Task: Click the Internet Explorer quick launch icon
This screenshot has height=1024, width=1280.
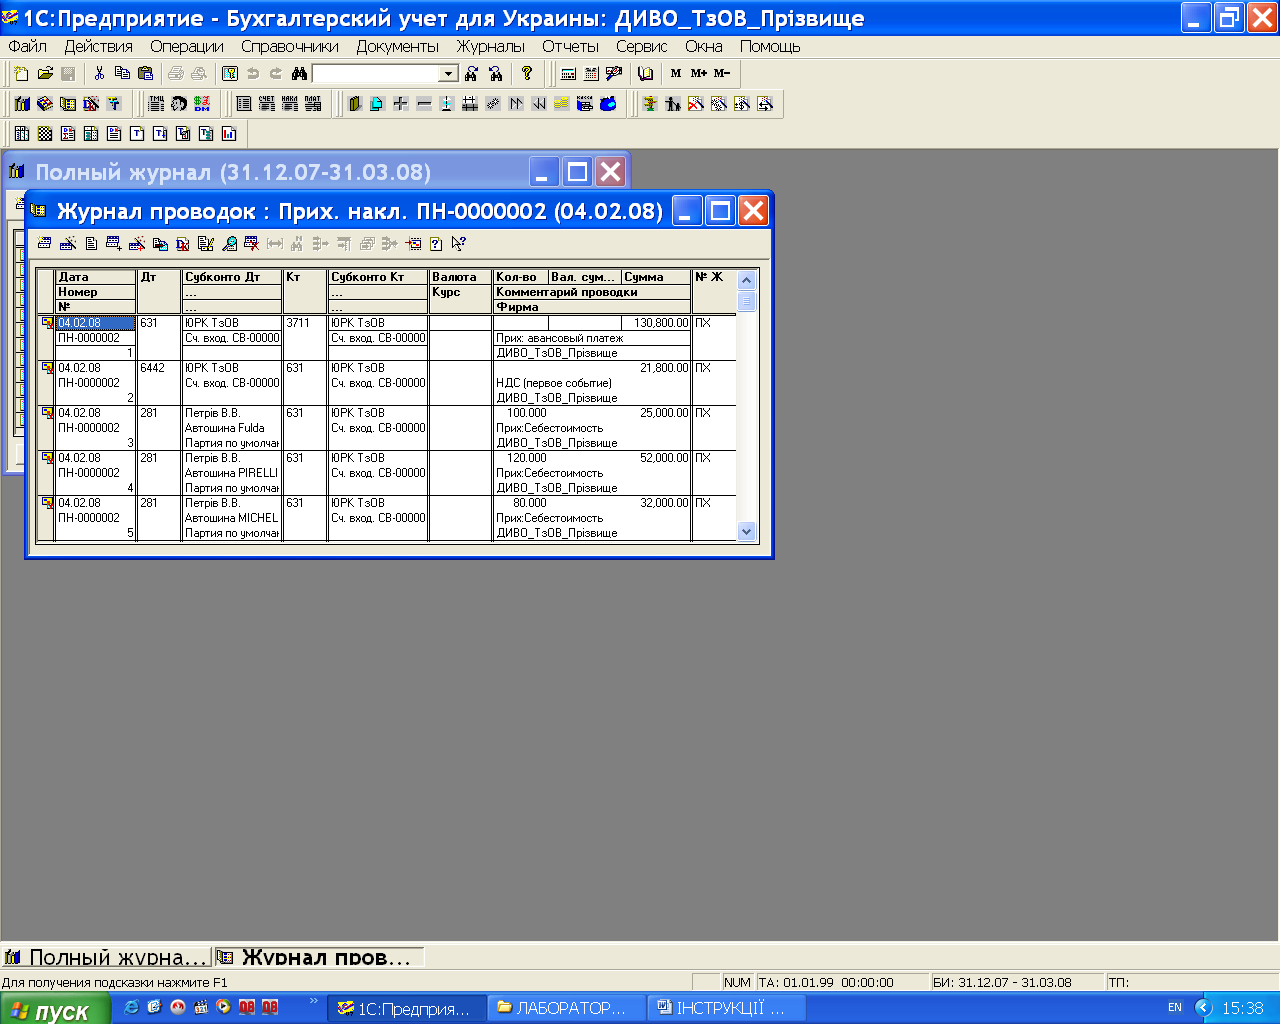Action: (131, 1008)
